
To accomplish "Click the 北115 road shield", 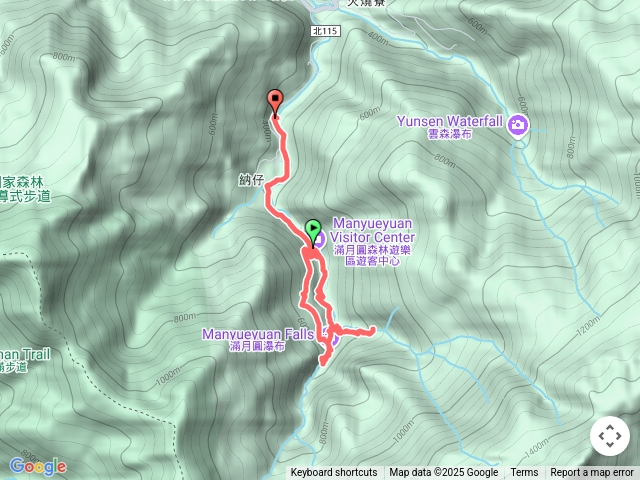I will (326, 31).
